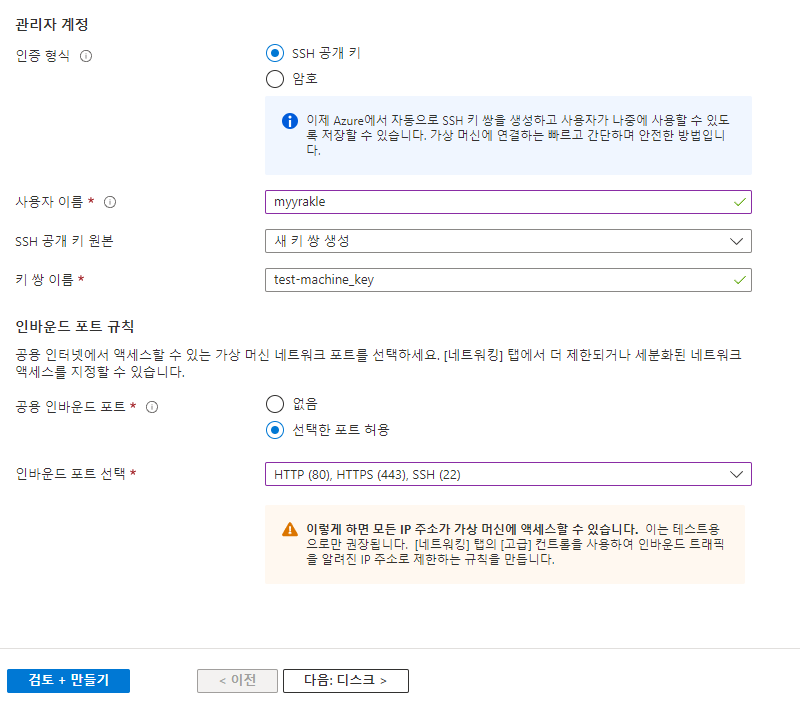Screen dimensions: 800x703
Task: Go to 다음: 디스크 step
Action: [345, 680]
